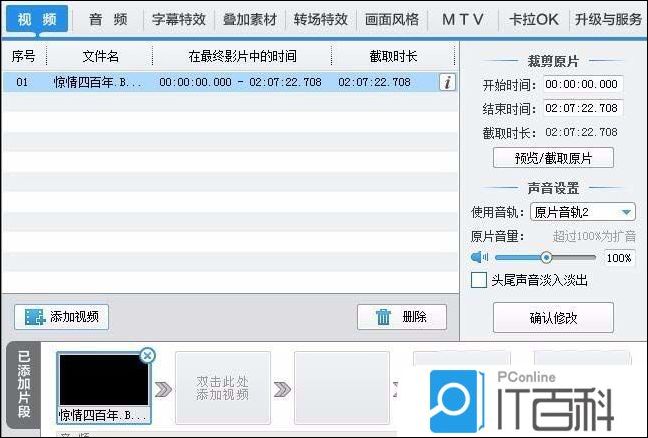Switch to the 视频 tab
648x438 pixels.
[x=37, y=19]
